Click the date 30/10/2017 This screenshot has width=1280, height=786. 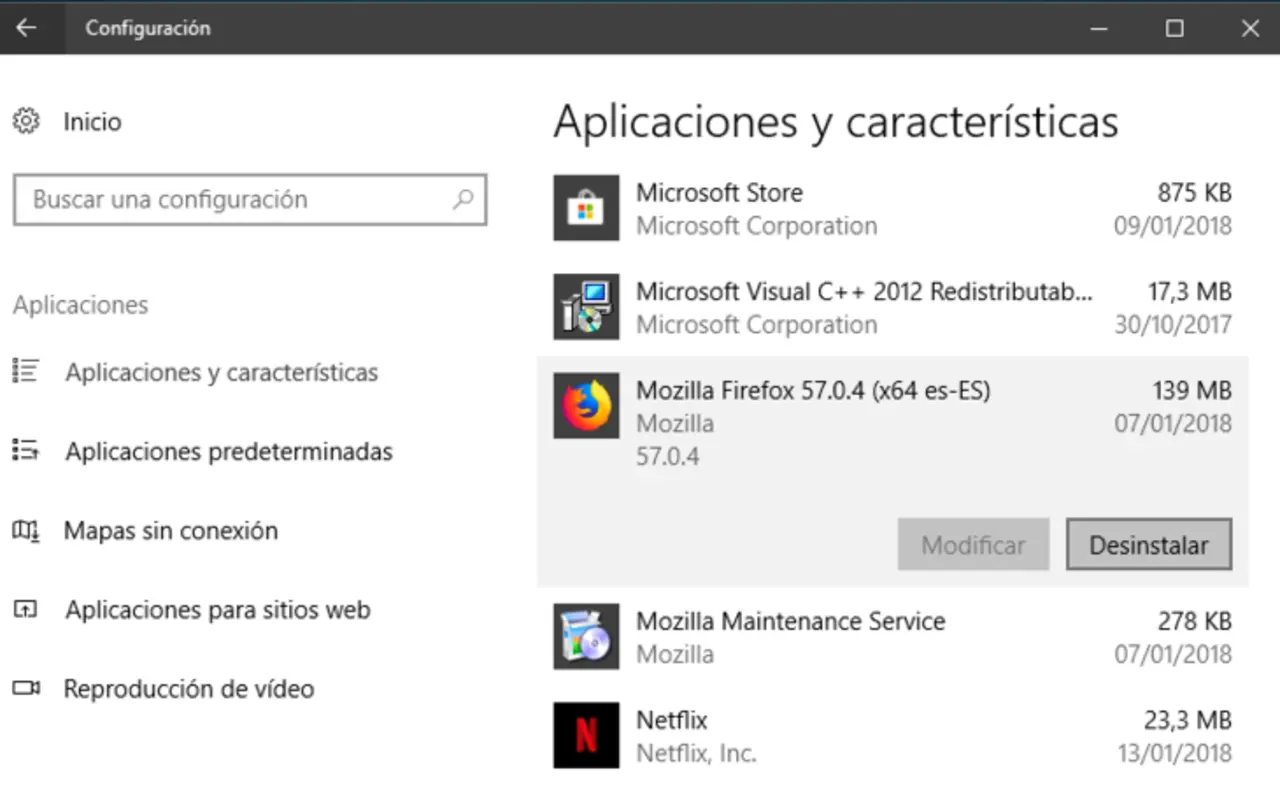click(1173, 325)
